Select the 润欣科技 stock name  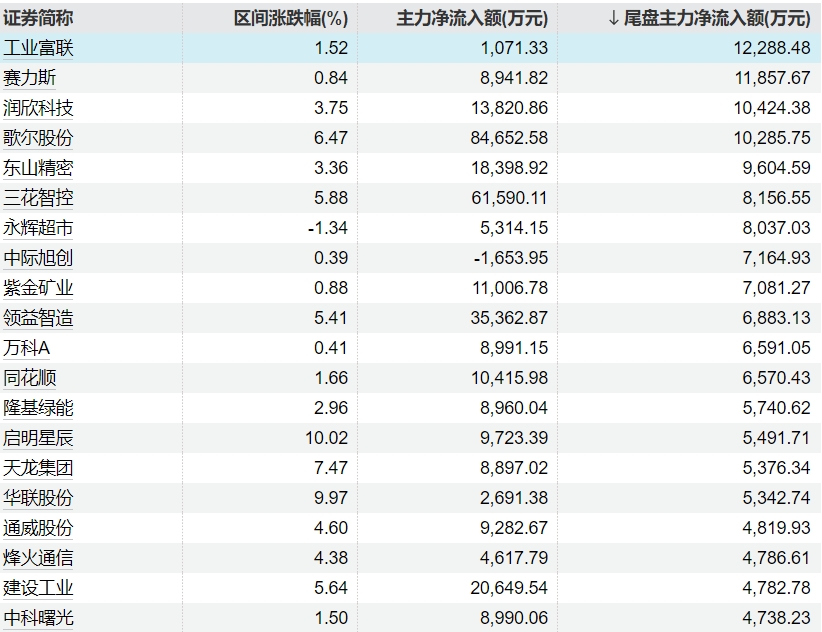(x=38, y=108)
